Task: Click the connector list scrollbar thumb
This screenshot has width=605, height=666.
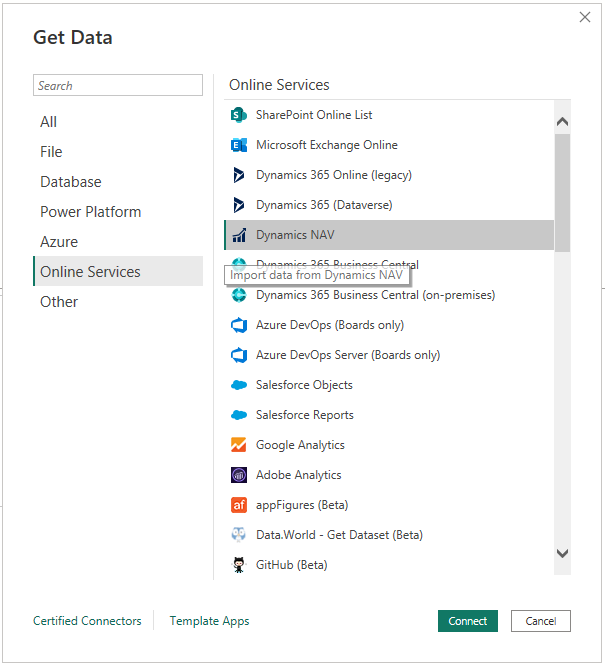Action: pyautogui.click(x=563, y=193)
